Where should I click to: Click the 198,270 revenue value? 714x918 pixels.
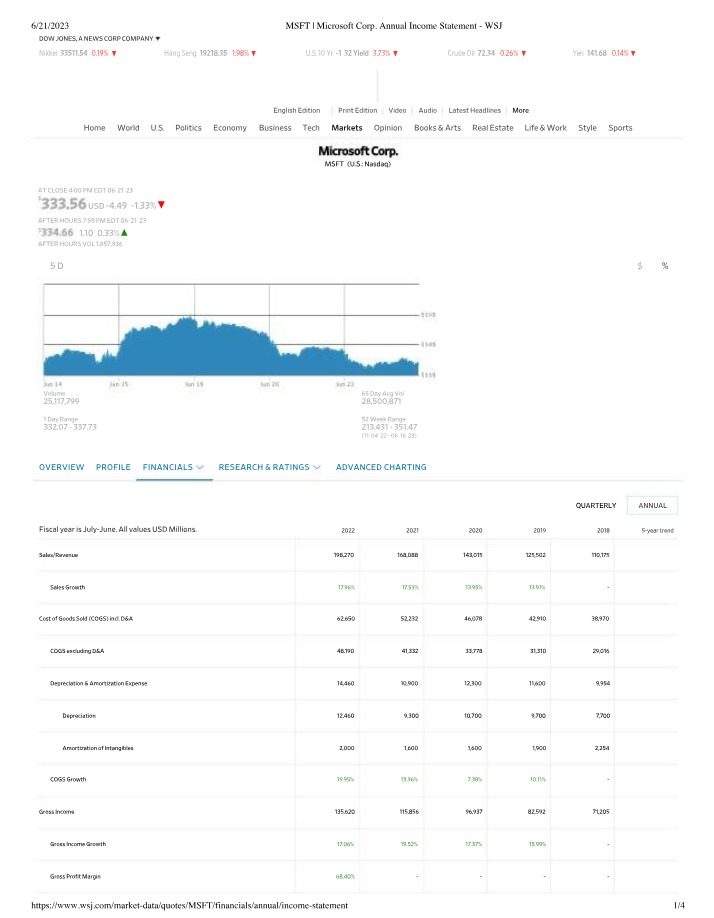coord(344,555)
